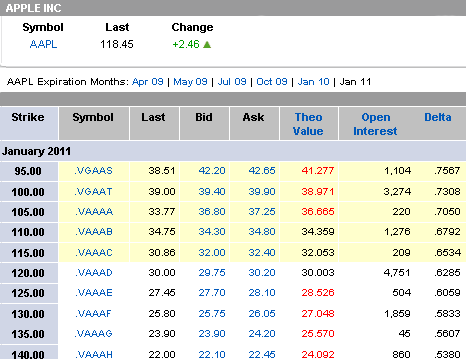Click the AAPL last price 118.45
The width and height of the screenshot is (466, 364).
[117, 44]
